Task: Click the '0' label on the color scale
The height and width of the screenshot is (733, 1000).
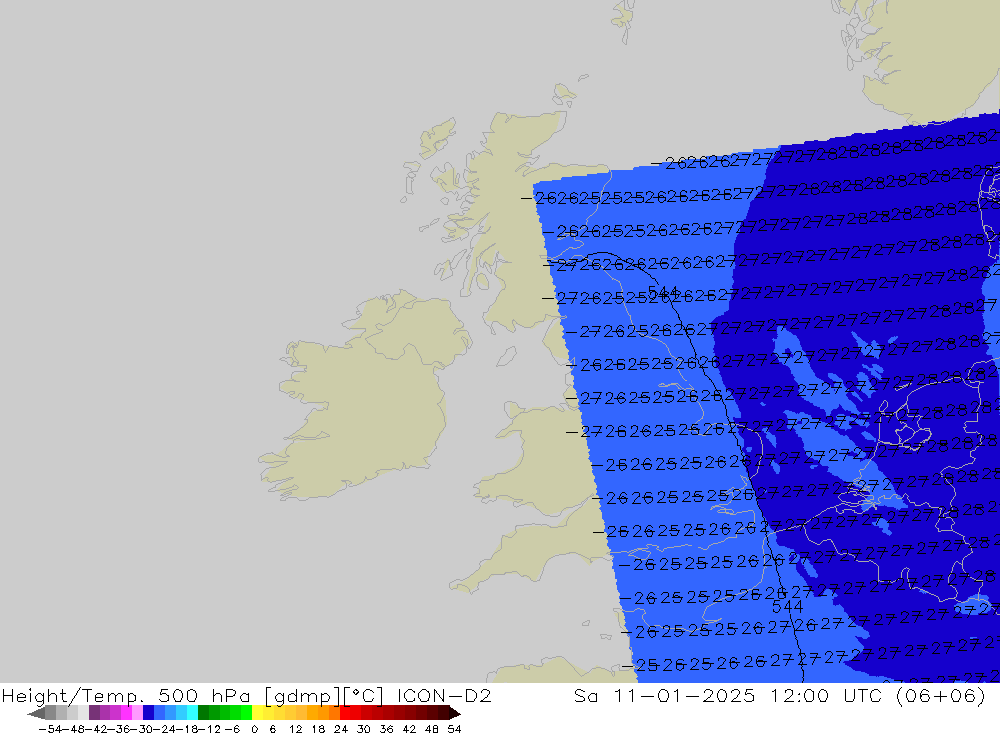Action: [254, 729]
